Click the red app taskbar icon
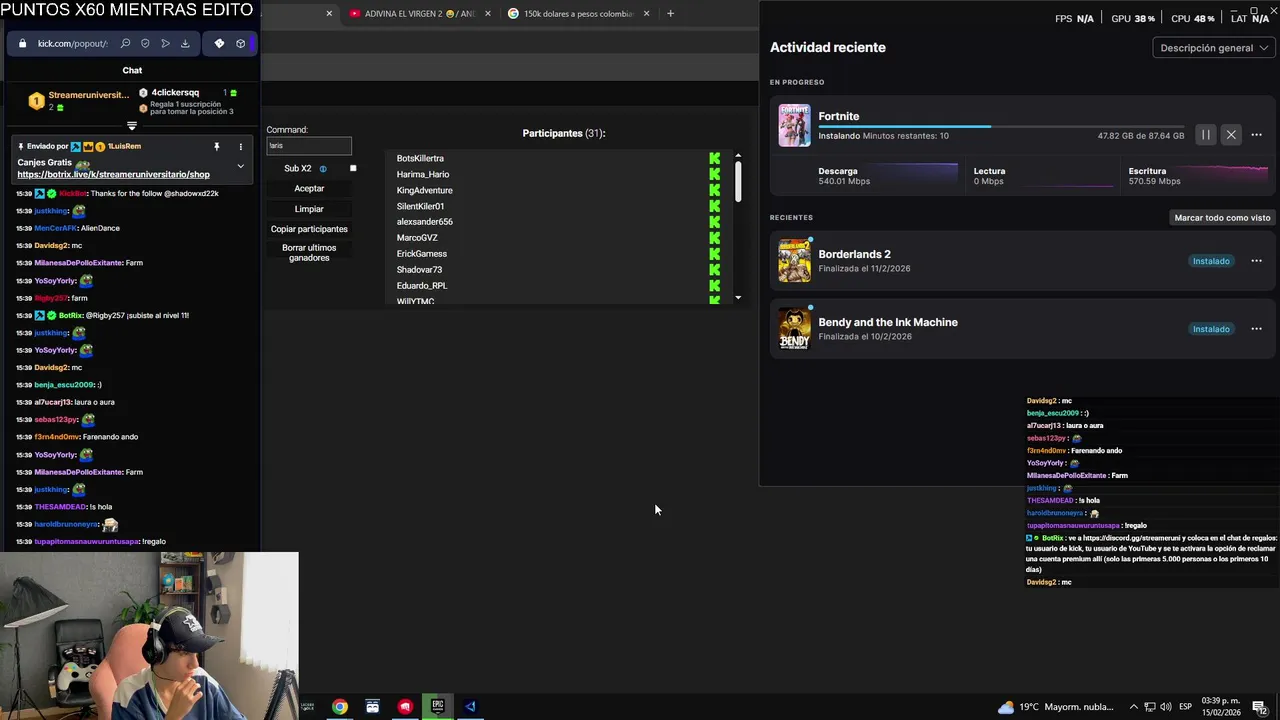Image resolution: width=1280 pixels, height=720 pixels. (405, 707)
